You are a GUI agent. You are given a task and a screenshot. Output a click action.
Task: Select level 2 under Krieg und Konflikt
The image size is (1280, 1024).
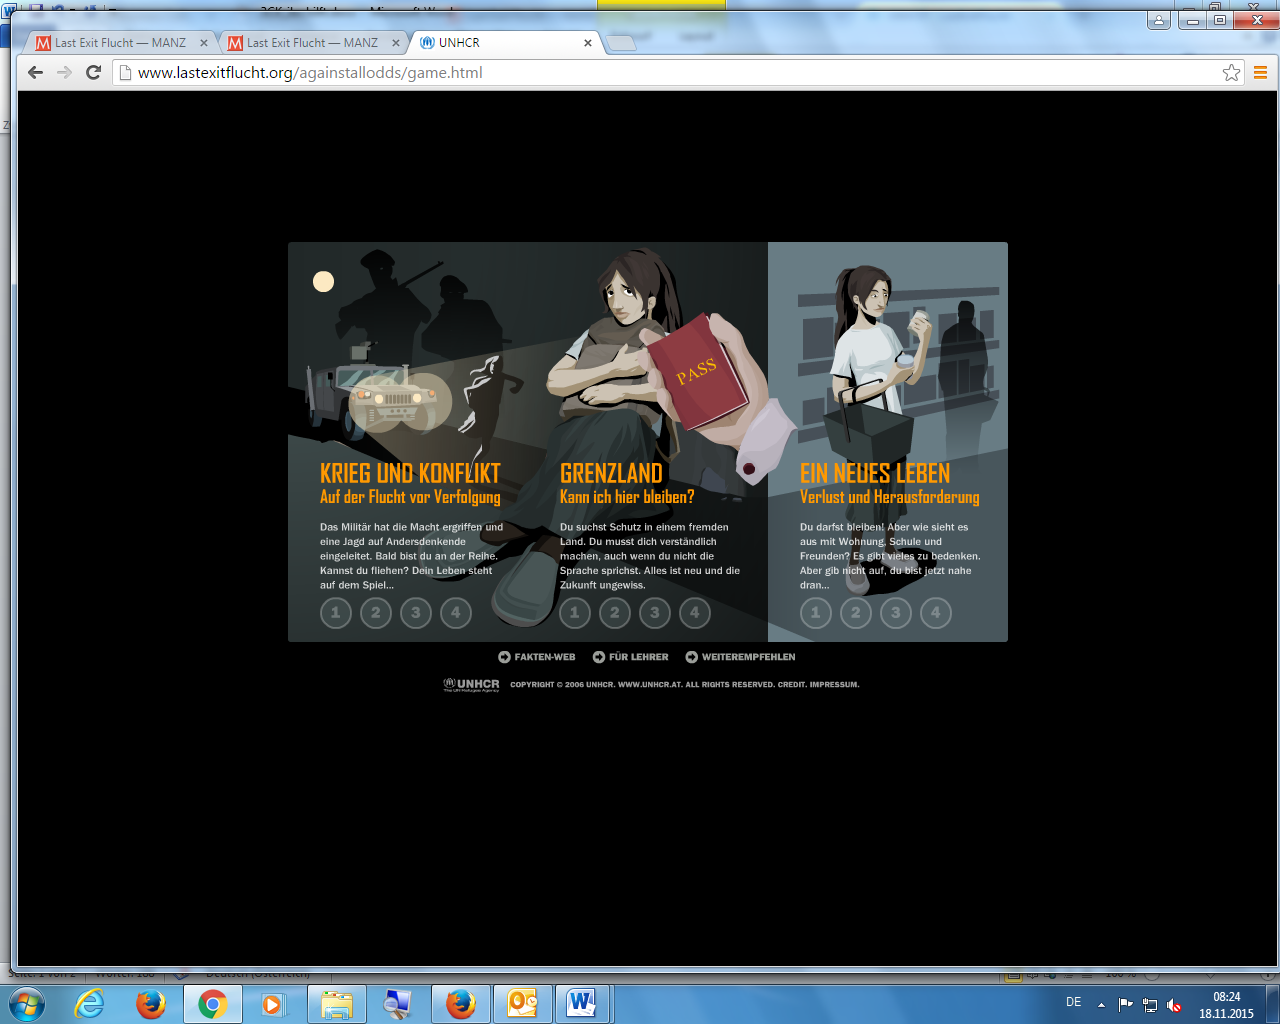(x=376, y=613)
